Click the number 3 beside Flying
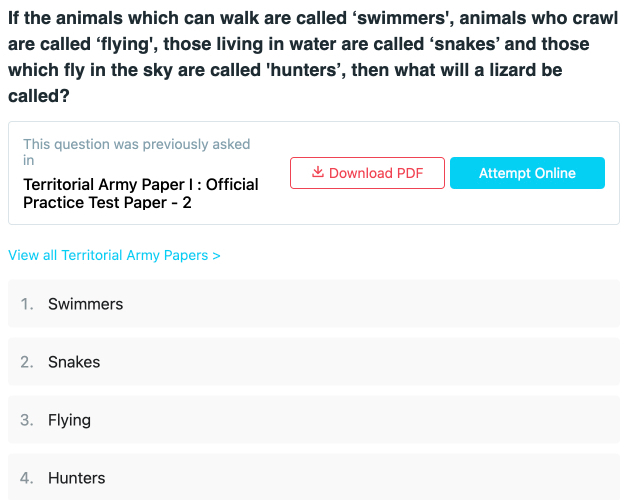Viewport: 631px width, 500px height. click(x=27, y=420)
